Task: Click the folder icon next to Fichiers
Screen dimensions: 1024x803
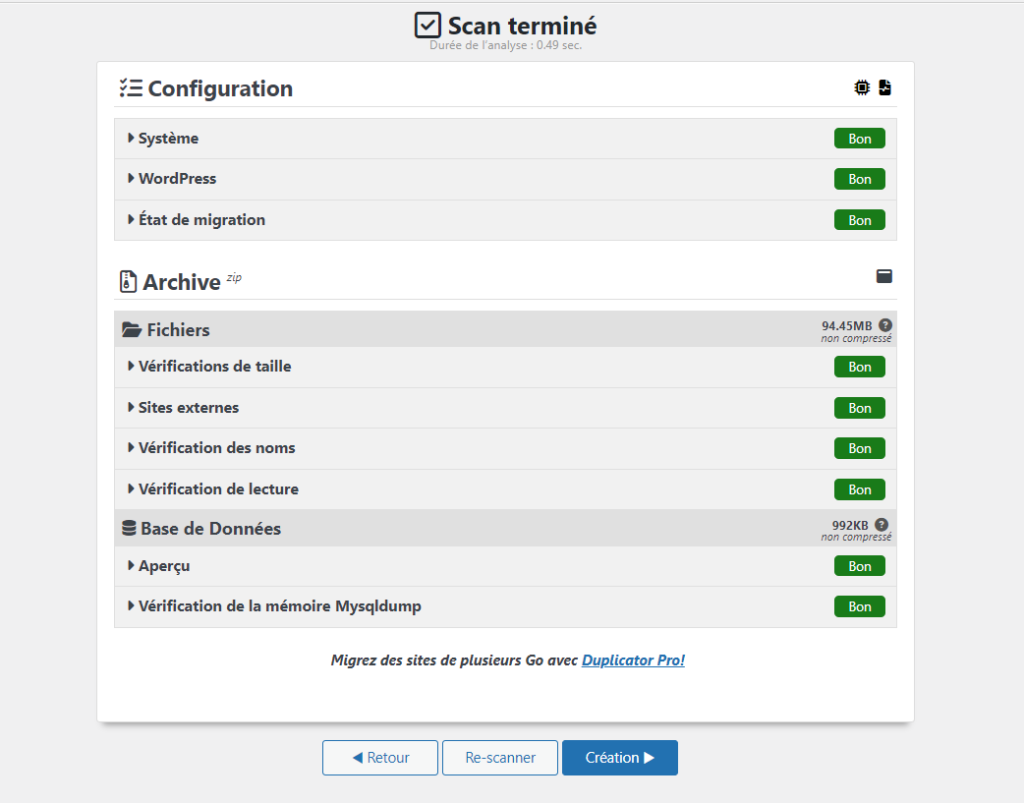Action: (x=133, y=329)
